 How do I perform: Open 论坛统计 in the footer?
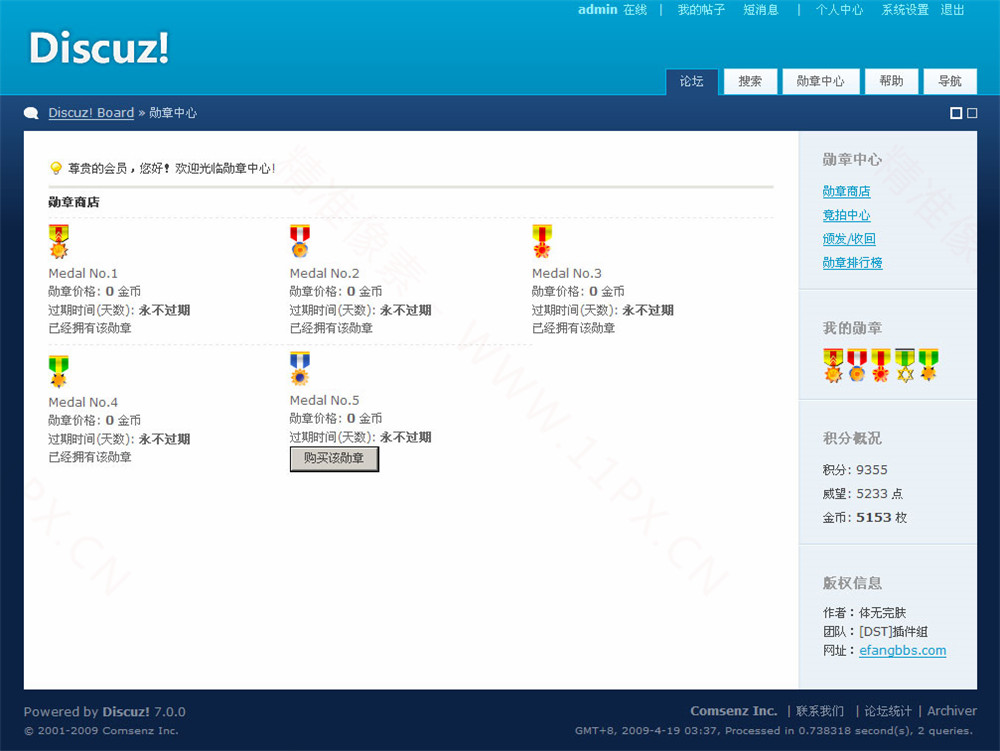[x=888, y=711]
